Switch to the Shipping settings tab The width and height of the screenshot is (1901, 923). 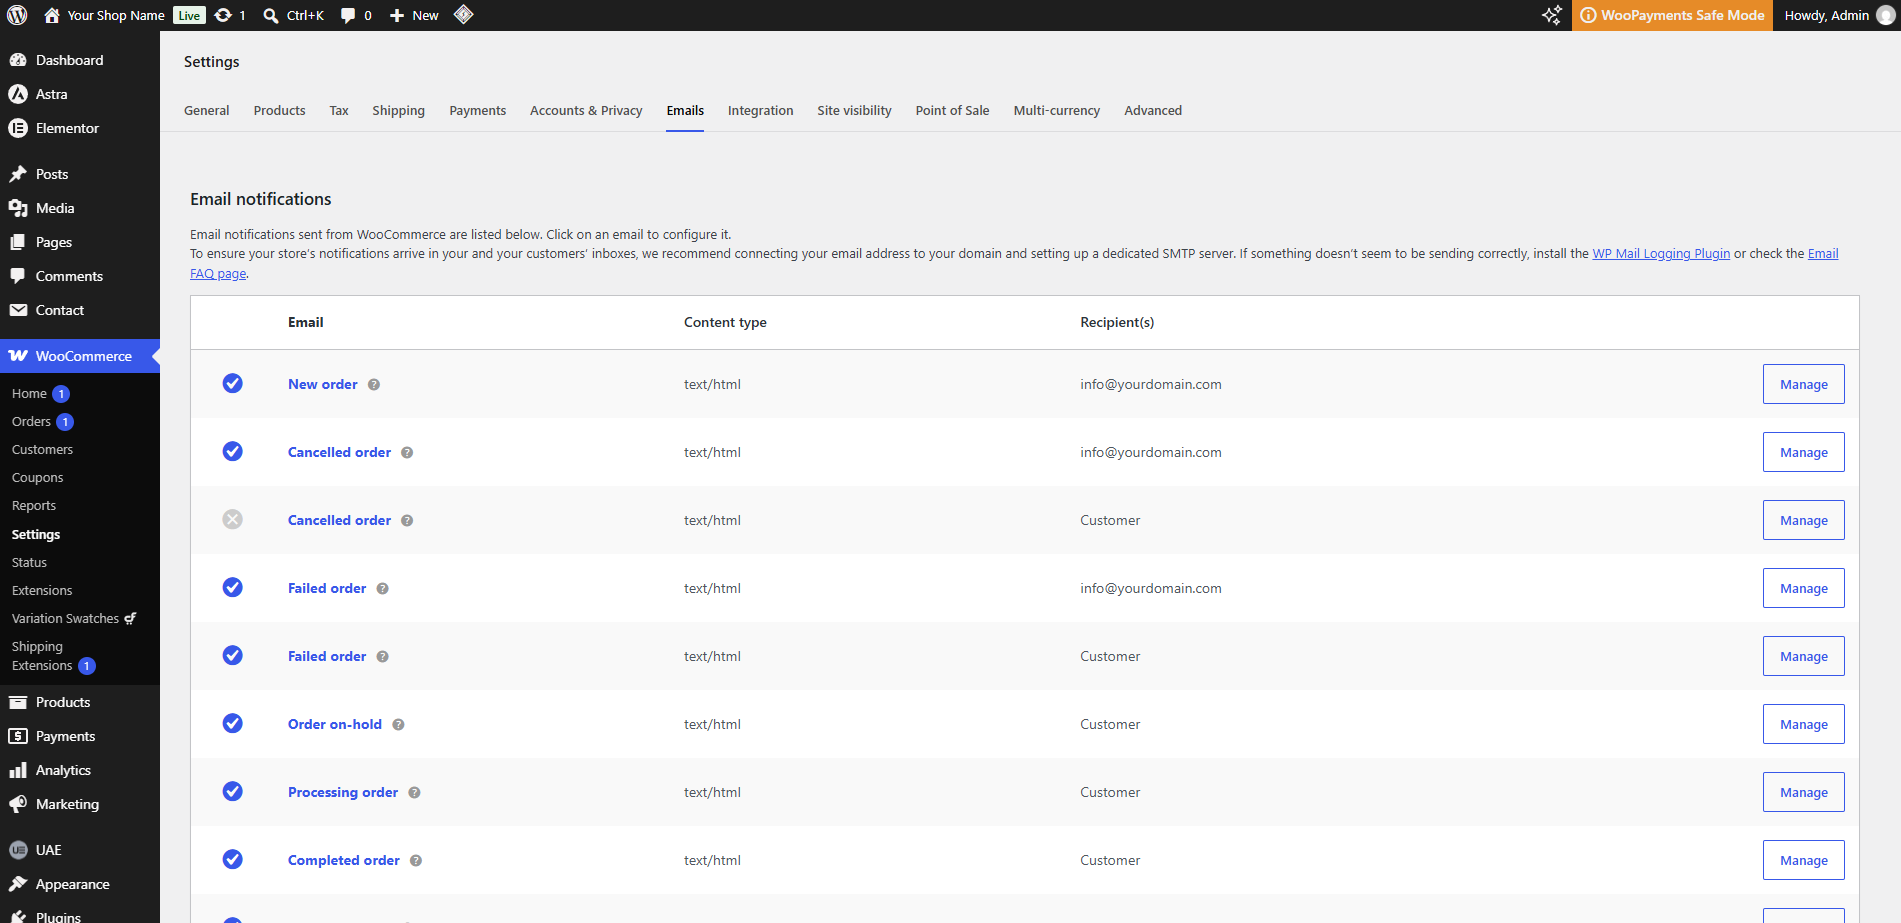[x=398, y=110]
